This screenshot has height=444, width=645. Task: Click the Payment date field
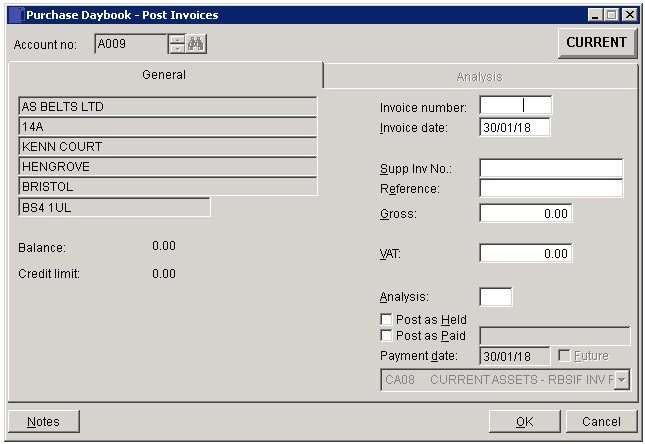tap(515, 356)
